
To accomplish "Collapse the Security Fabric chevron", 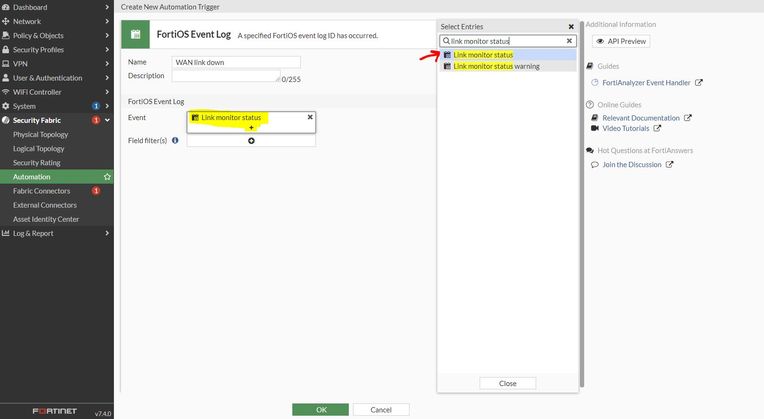I will pyautogui.click(x=107, y=120).
